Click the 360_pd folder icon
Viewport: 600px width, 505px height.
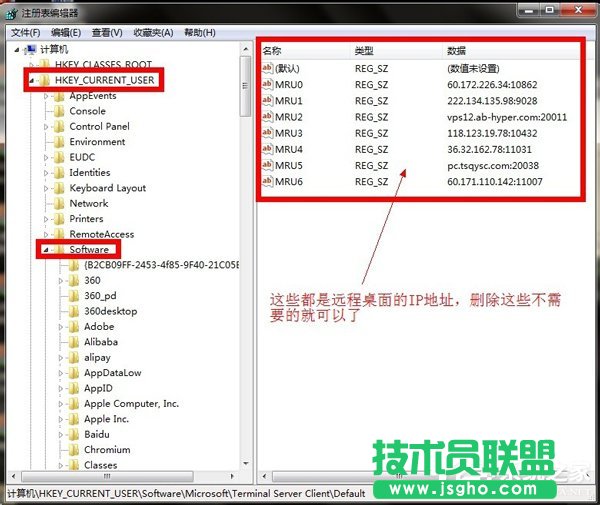tap(74, 296)
